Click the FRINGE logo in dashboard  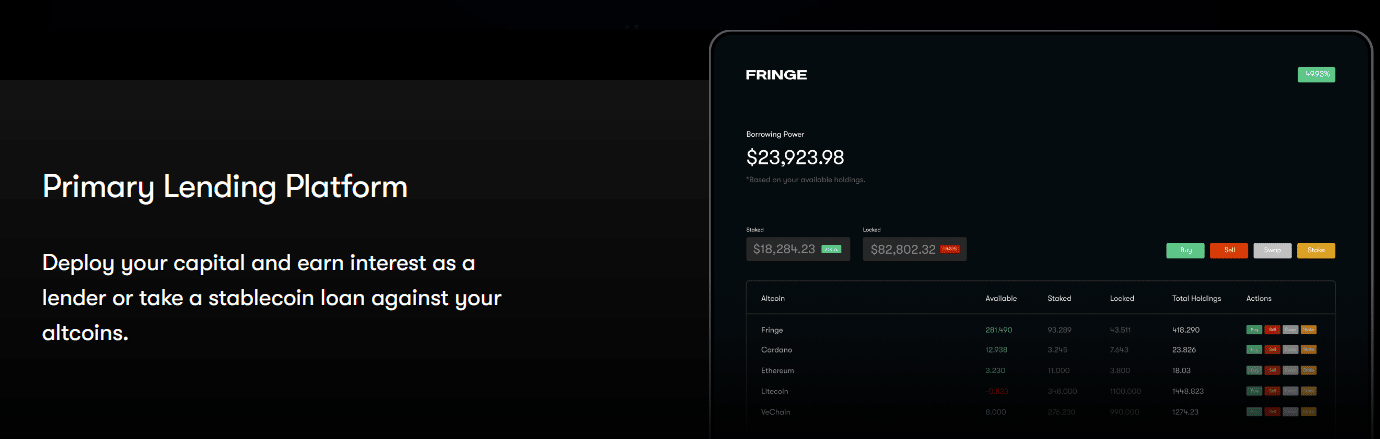click(x=776, y=75)
